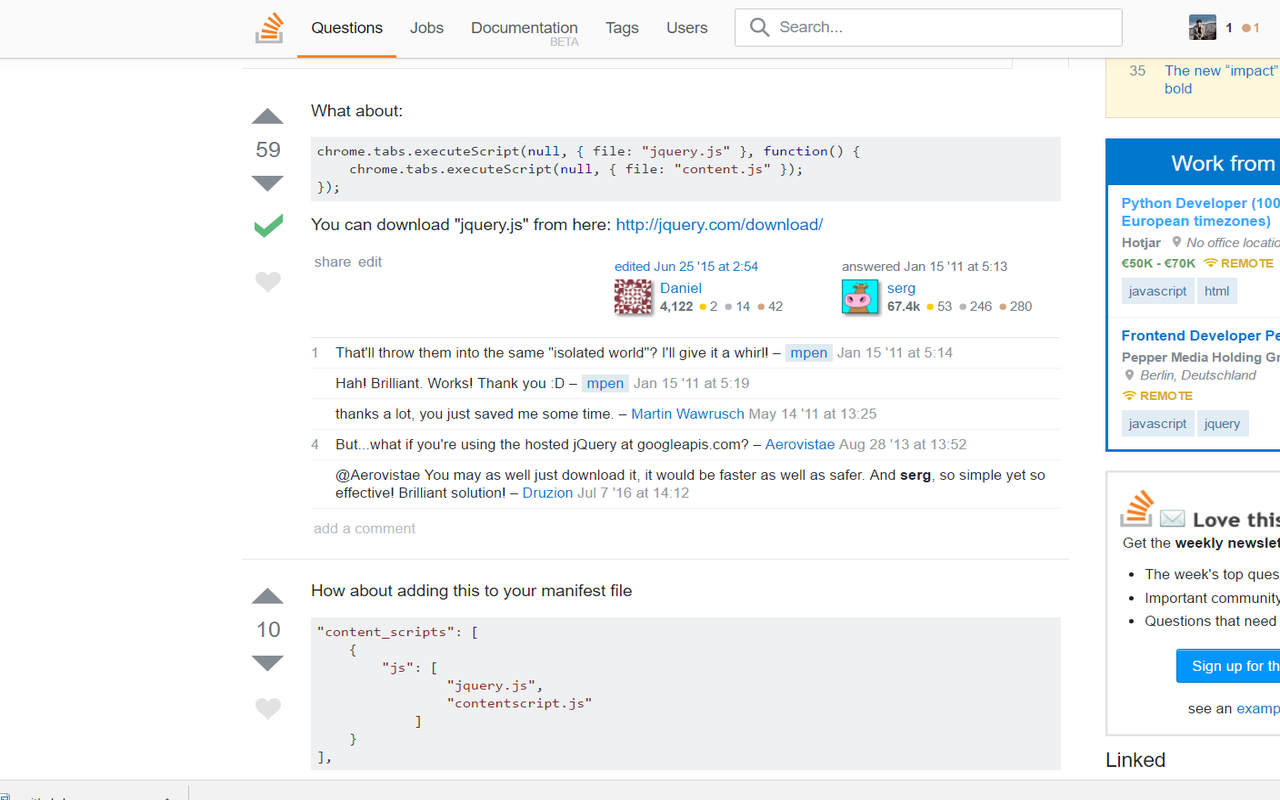Screen dimensions: 1280x800
Task: Click 'answered Jan 15 '11 at 5:13' timestamp
Action: click(x=924, y=267)
